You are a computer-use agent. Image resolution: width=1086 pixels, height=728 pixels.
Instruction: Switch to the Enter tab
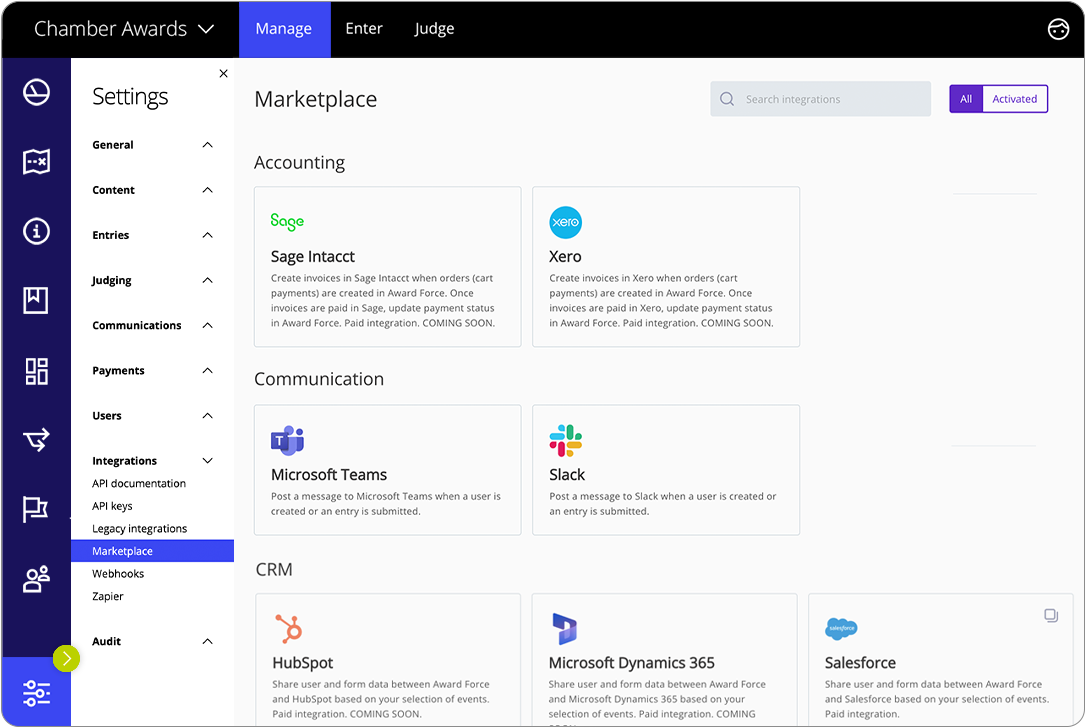364,29
